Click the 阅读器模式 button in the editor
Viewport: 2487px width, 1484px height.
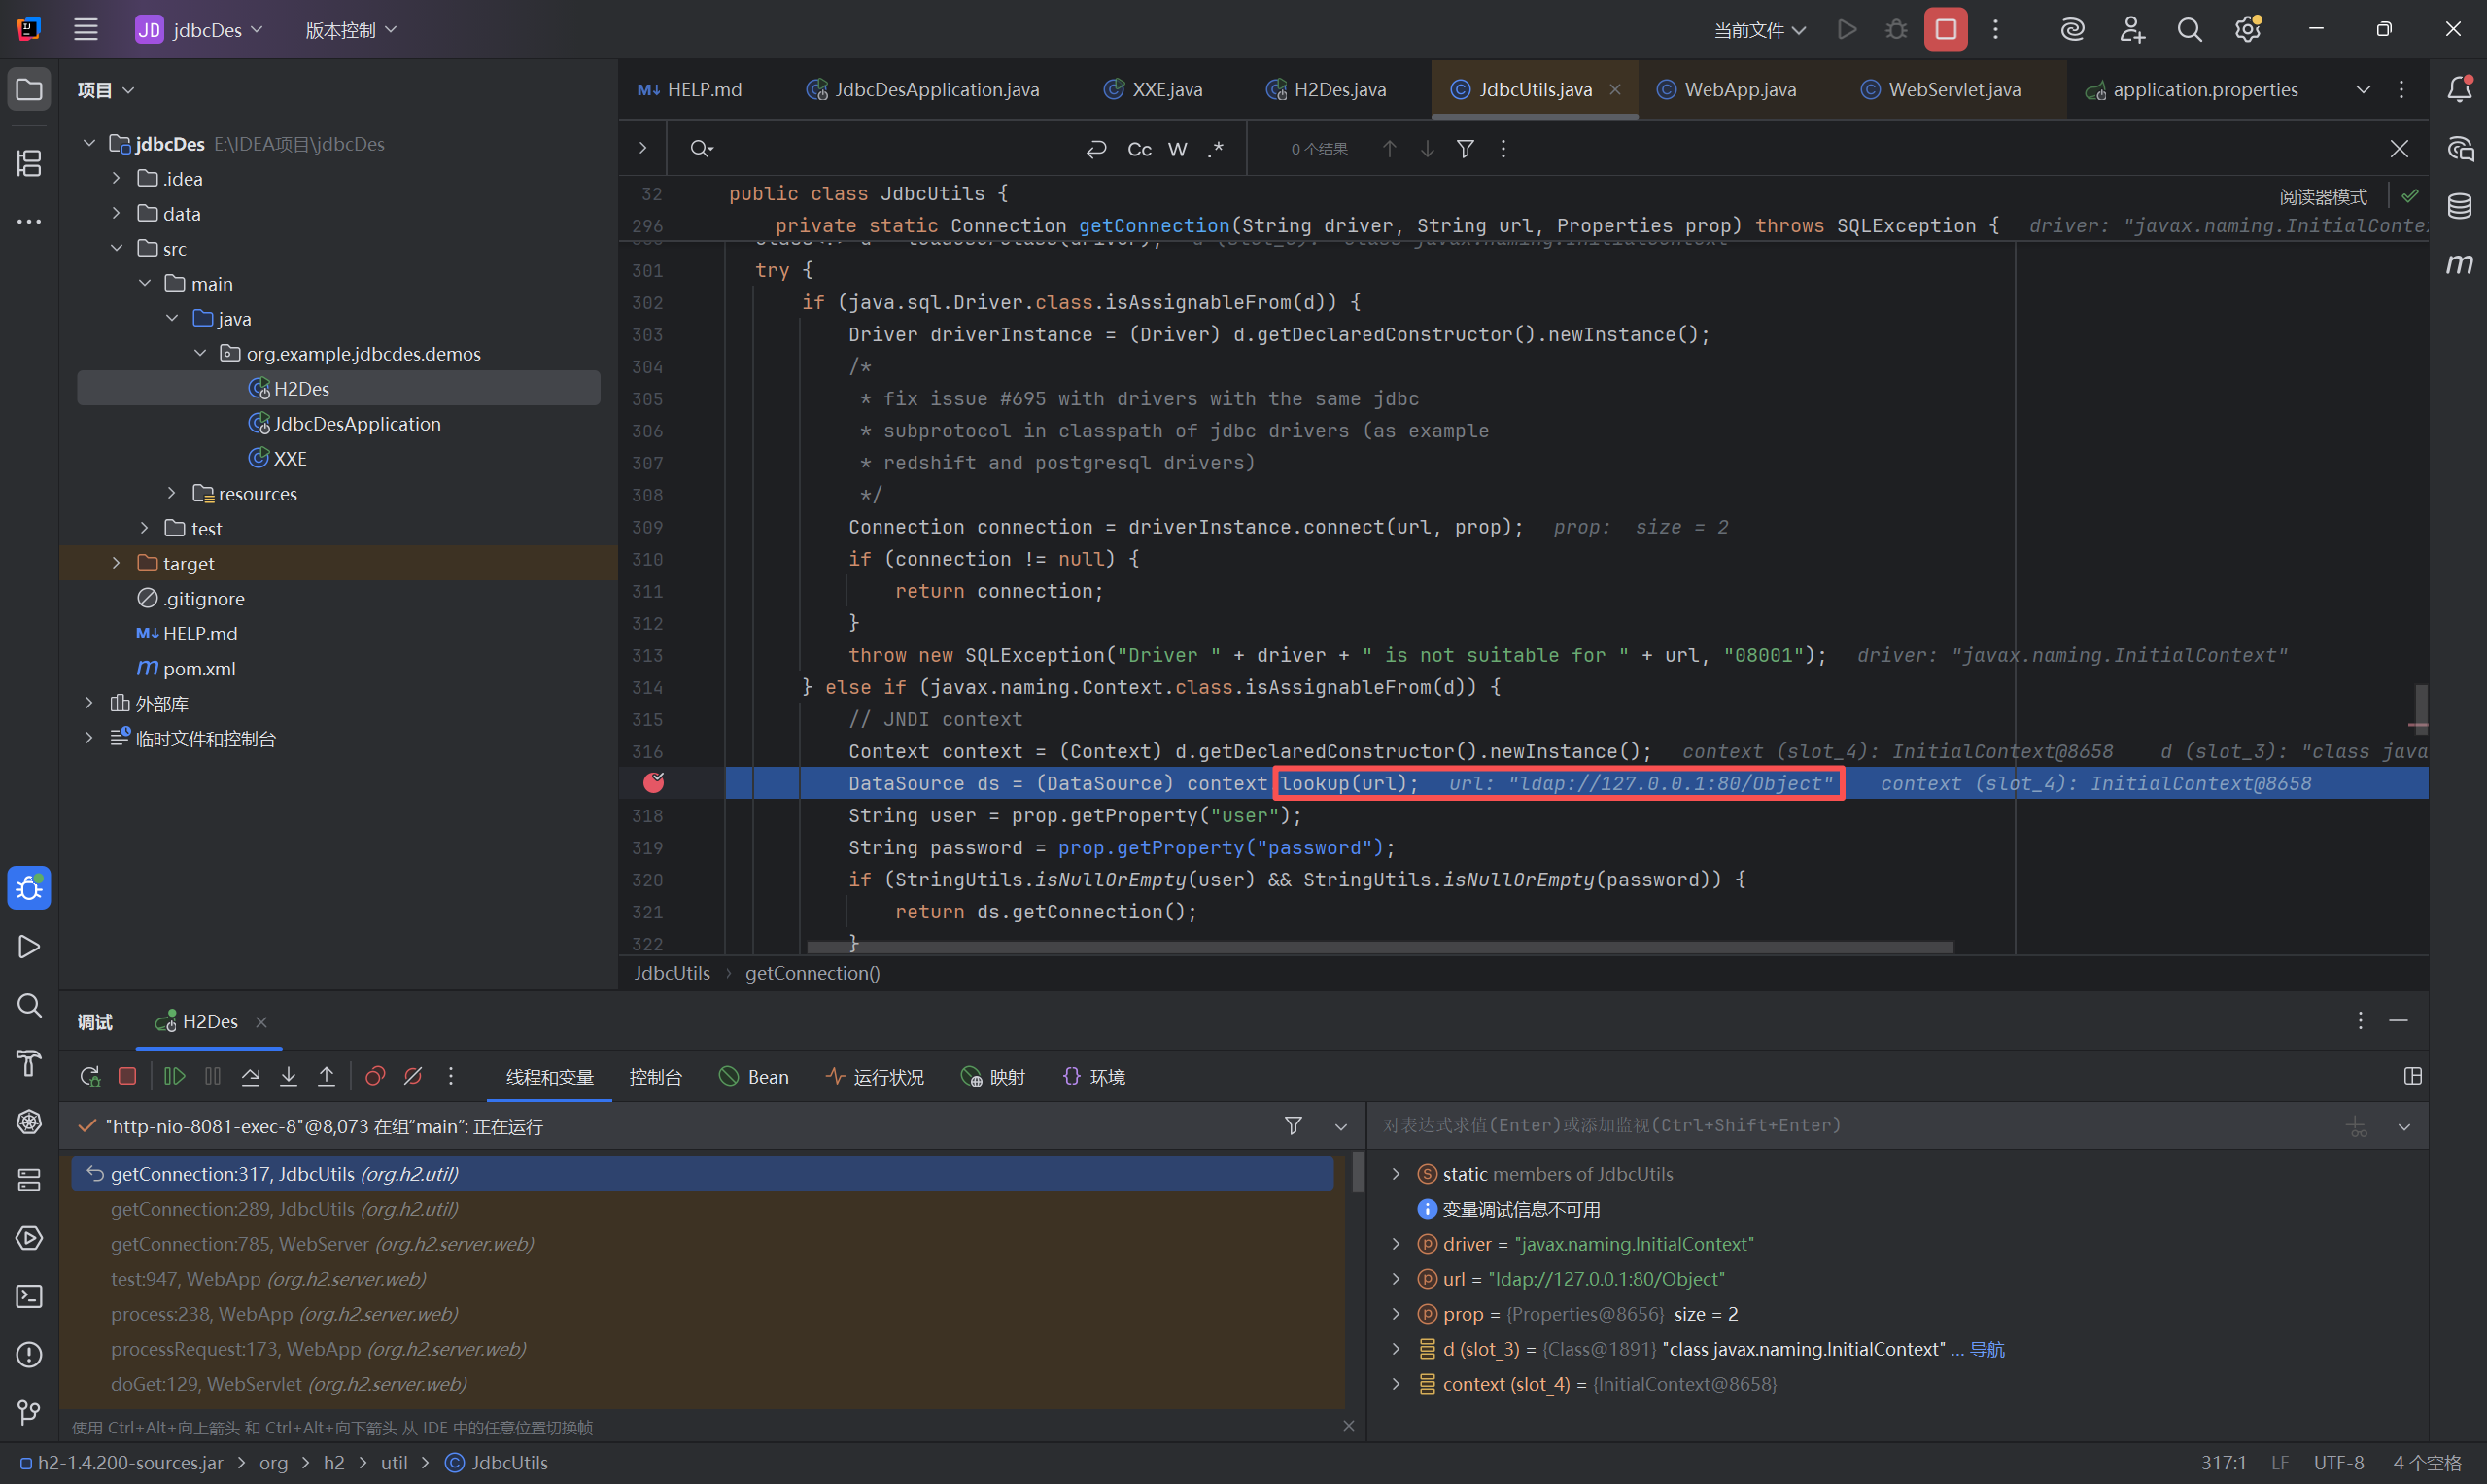[2322, 196]
